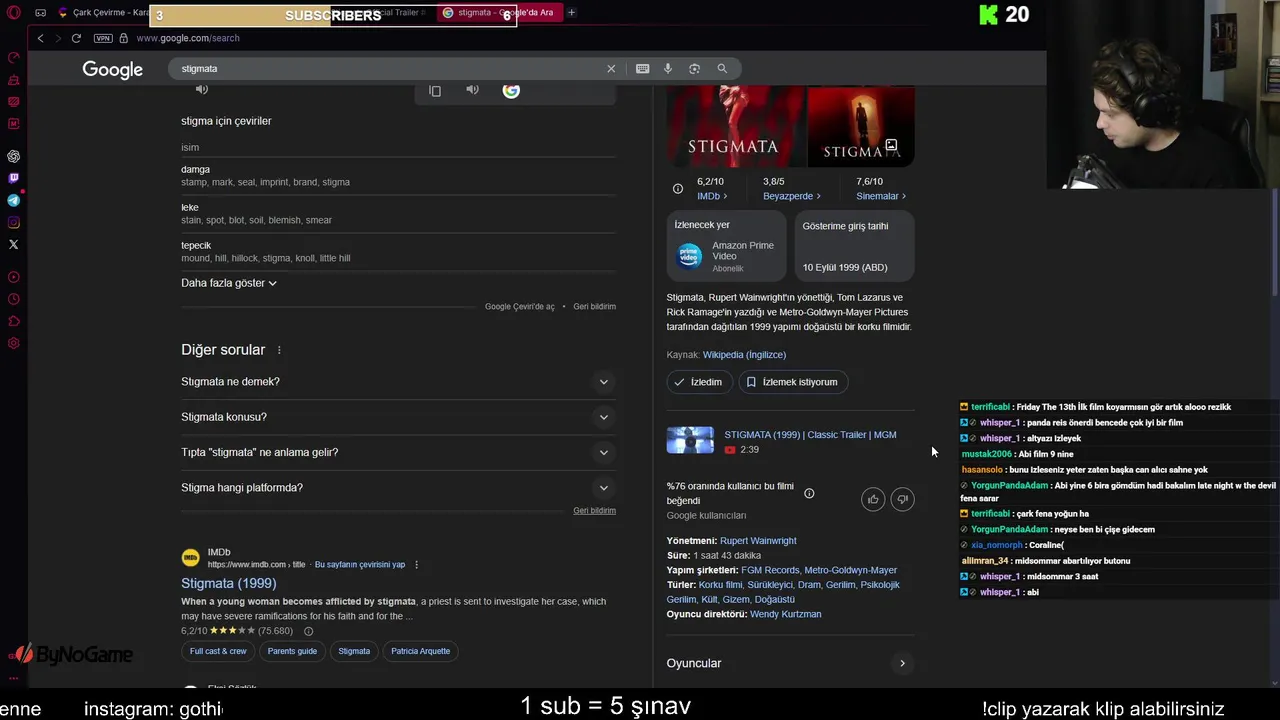
Task: Open the on-screen keyboard icon
Action: tap(642, 69)
